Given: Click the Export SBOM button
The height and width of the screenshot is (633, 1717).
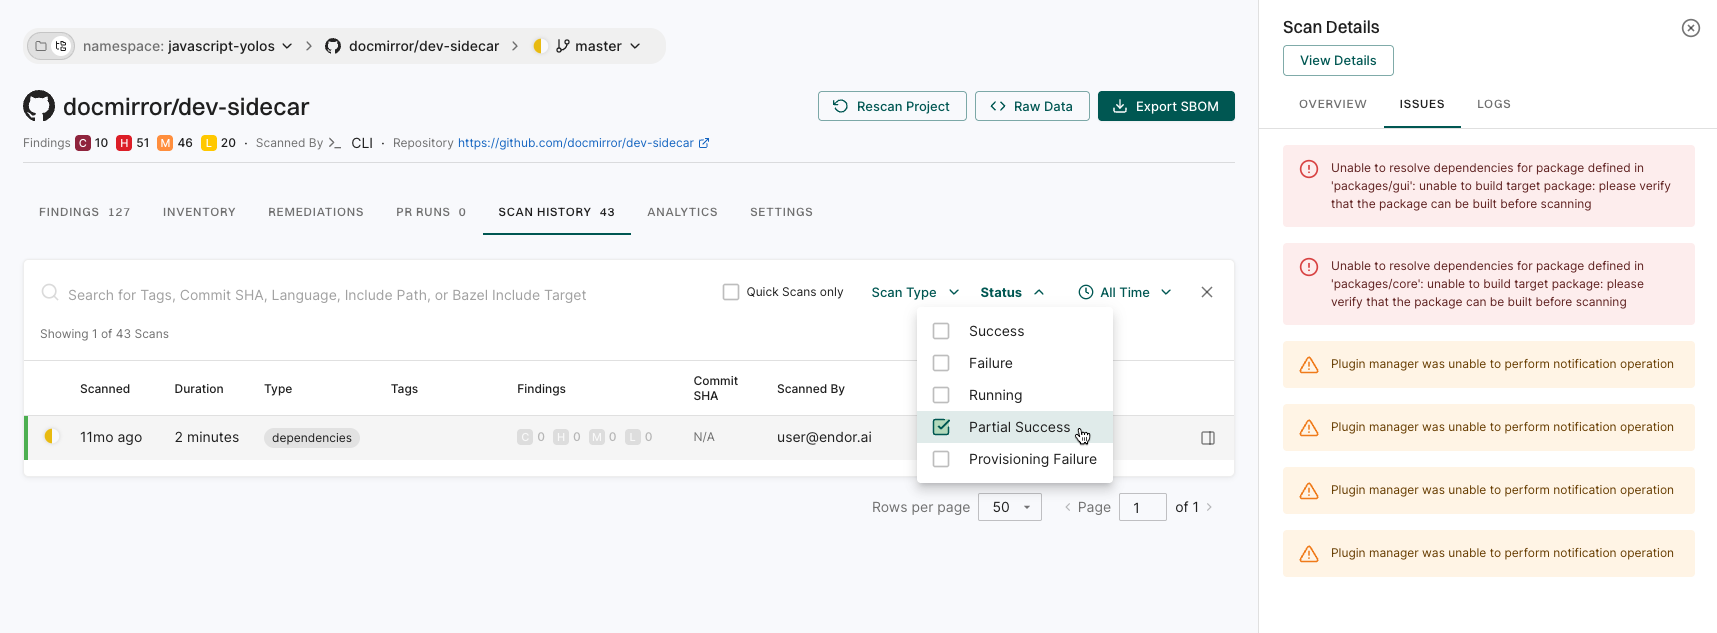Looking at the screenshot, I should [1166, 106].
